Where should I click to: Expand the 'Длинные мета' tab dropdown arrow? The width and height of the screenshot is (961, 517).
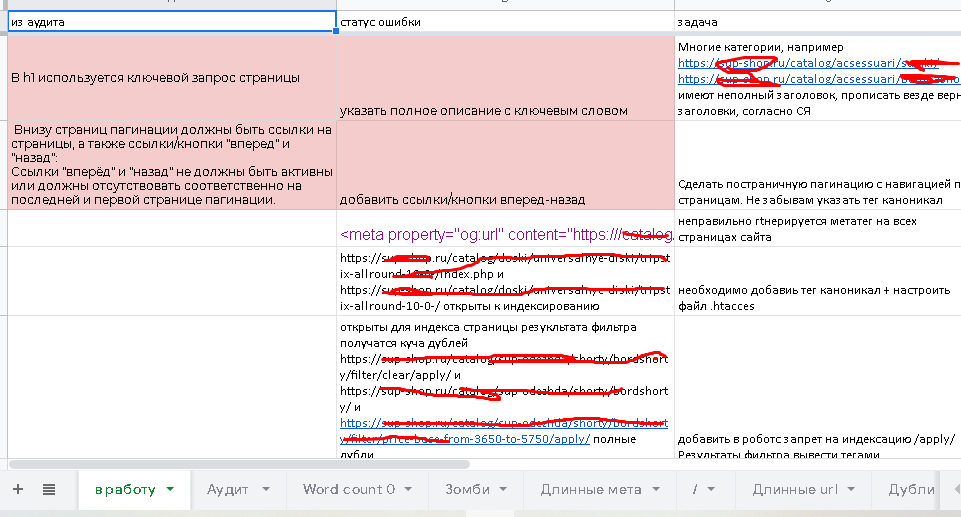click(x=656, y=490)
